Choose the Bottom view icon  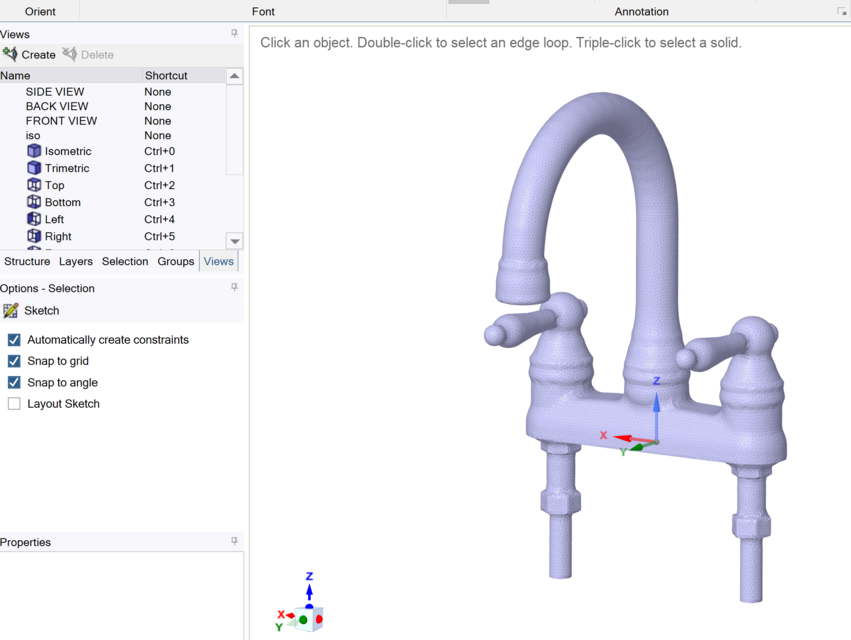pos(33,202)
